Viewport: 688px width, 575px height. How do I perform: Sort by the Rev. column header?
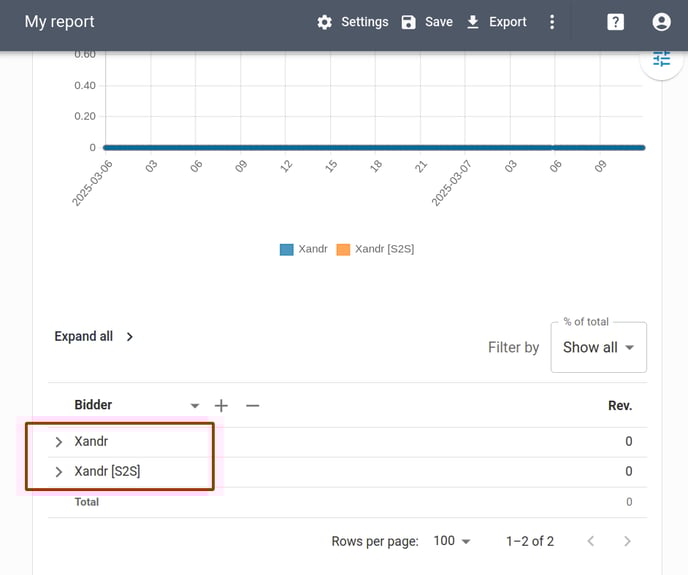click(x=620, y=406)
